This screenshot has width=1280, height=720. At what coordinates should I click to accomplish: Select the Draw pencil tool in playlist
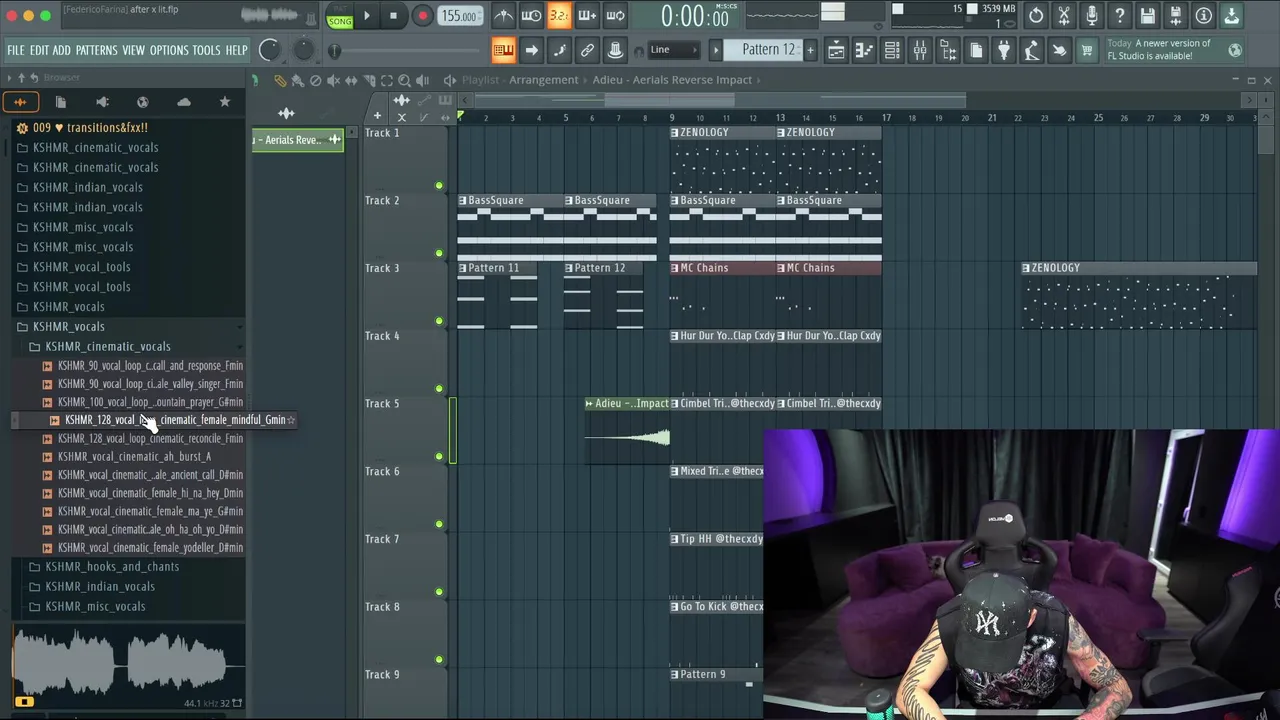tap(280, 81)
